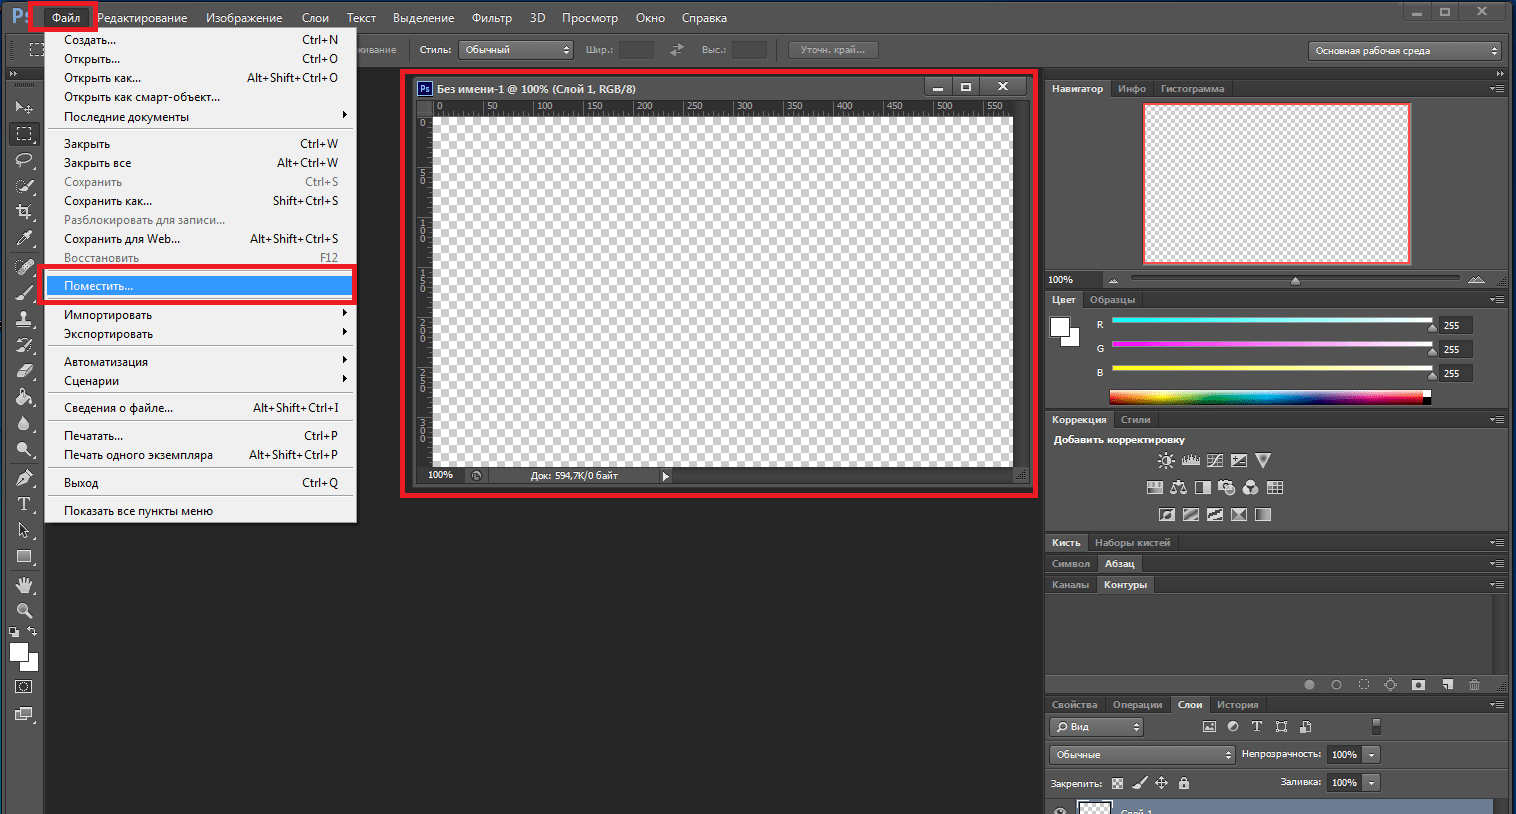Open the blend mode Обычные dropdown
This screenshot has width=1516, height=814.
1142,755
